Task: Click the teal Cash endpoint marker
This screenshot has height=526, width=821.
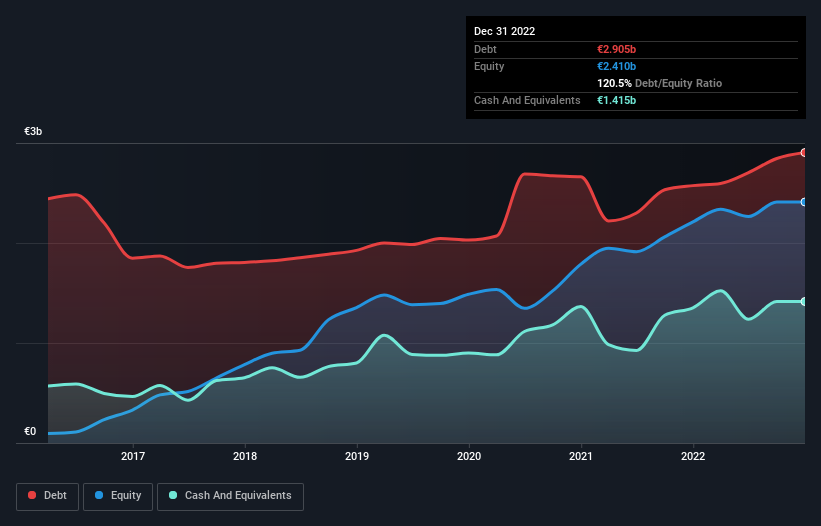Action: (804, 302)
